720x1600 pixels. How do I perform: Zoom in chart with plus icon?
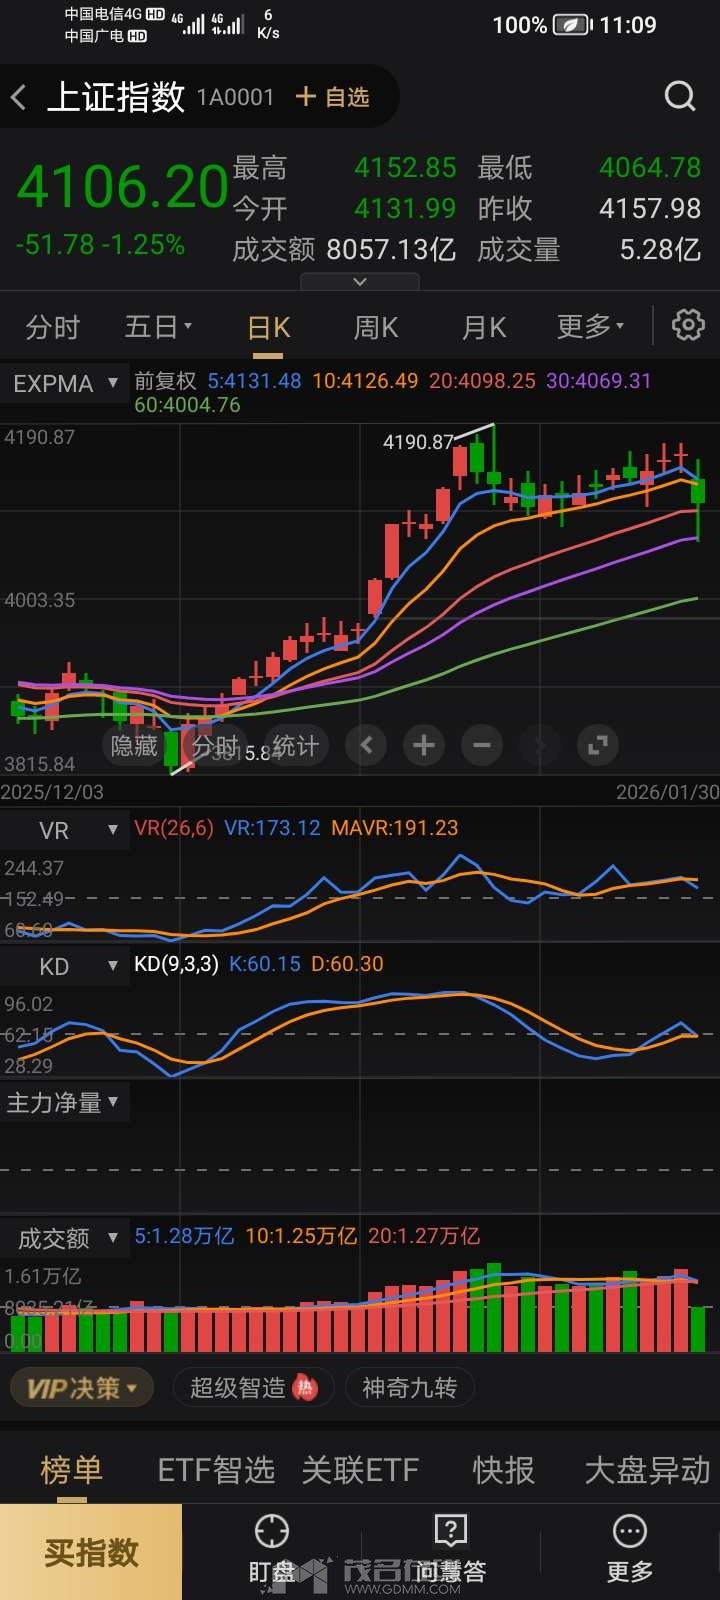point(424,746)
